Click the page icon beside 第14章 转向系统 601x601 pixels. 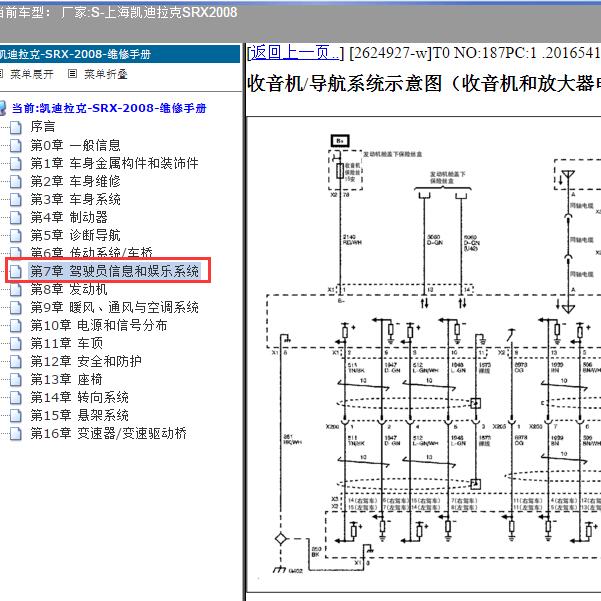(16, 397)
